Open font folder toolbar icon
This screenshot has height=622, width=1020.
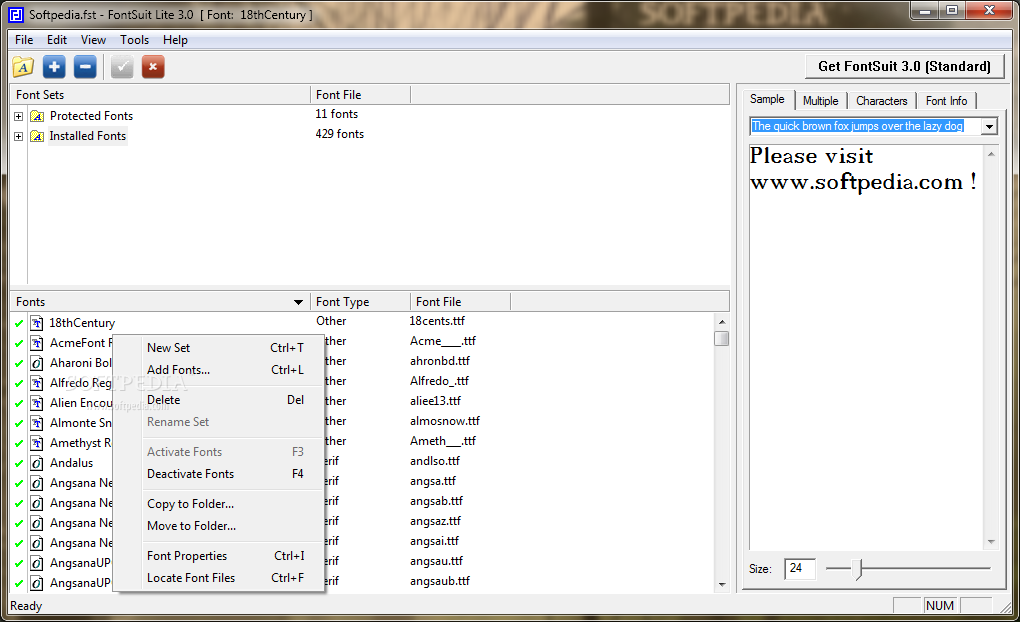(x=23, y=66)
